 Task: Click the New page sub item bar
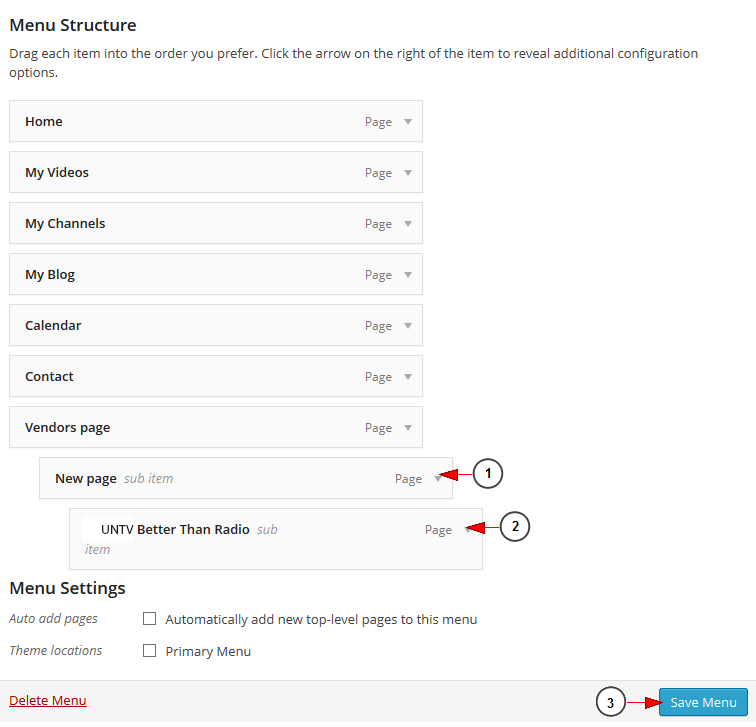click(x=246, y=478)
